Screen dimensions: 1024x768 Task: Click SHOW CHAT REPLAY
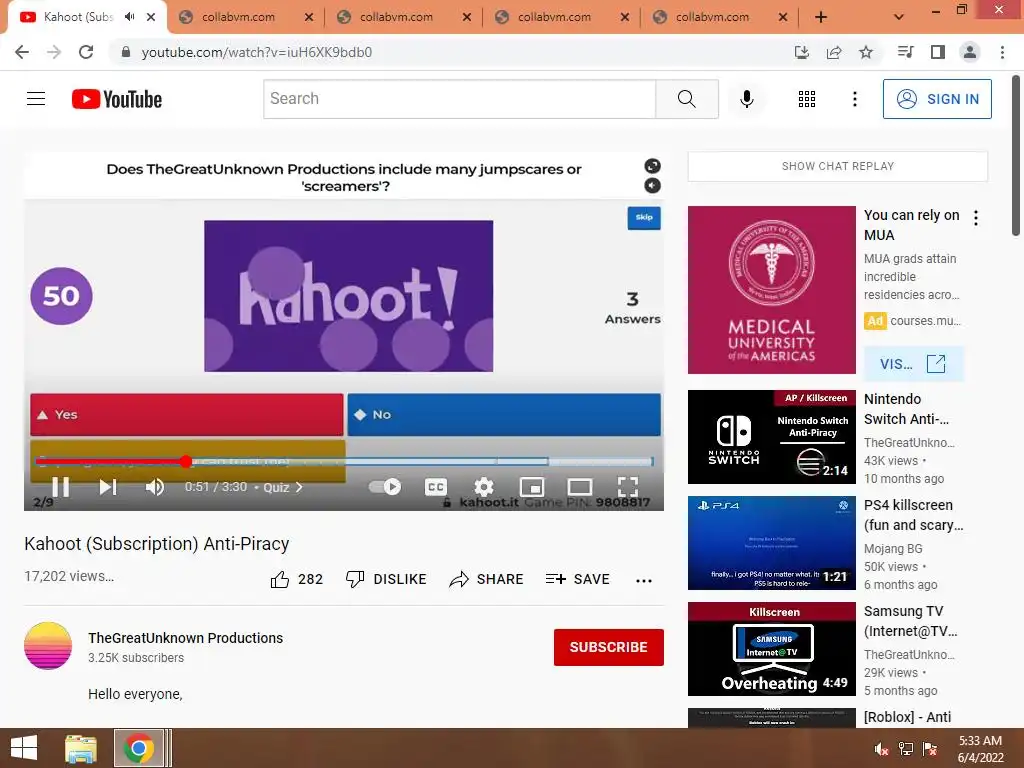pos(838,167)
